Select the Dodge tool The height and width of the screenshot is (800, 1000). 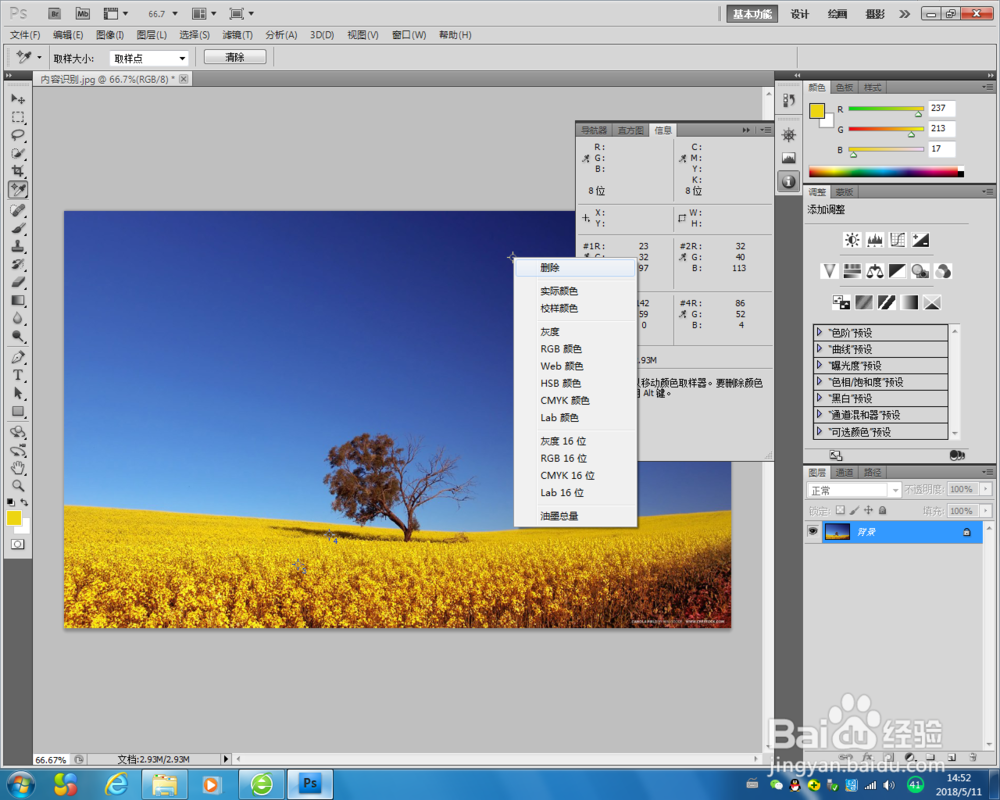click(18, 336)
